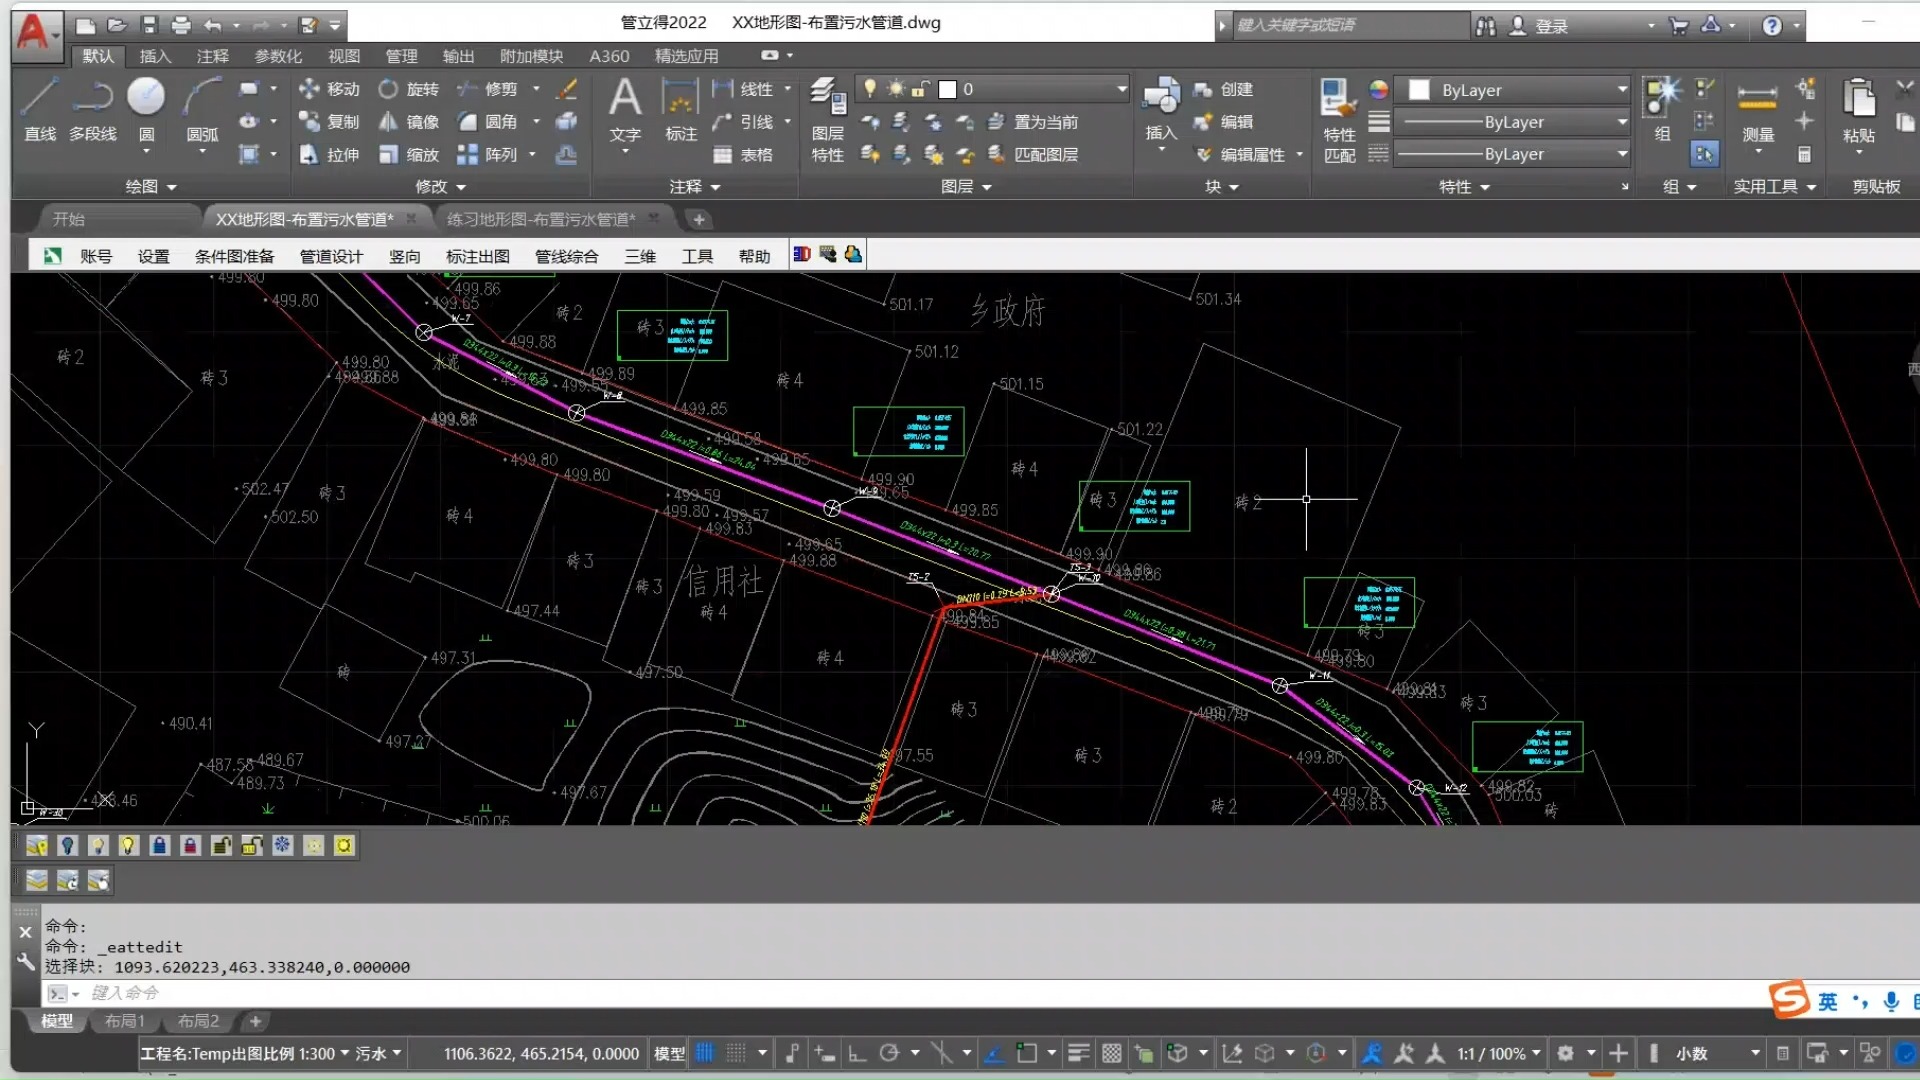This screenshot has height=1080, width=1920.
Task: Open the 管道设计 menu
Action: 331,256
